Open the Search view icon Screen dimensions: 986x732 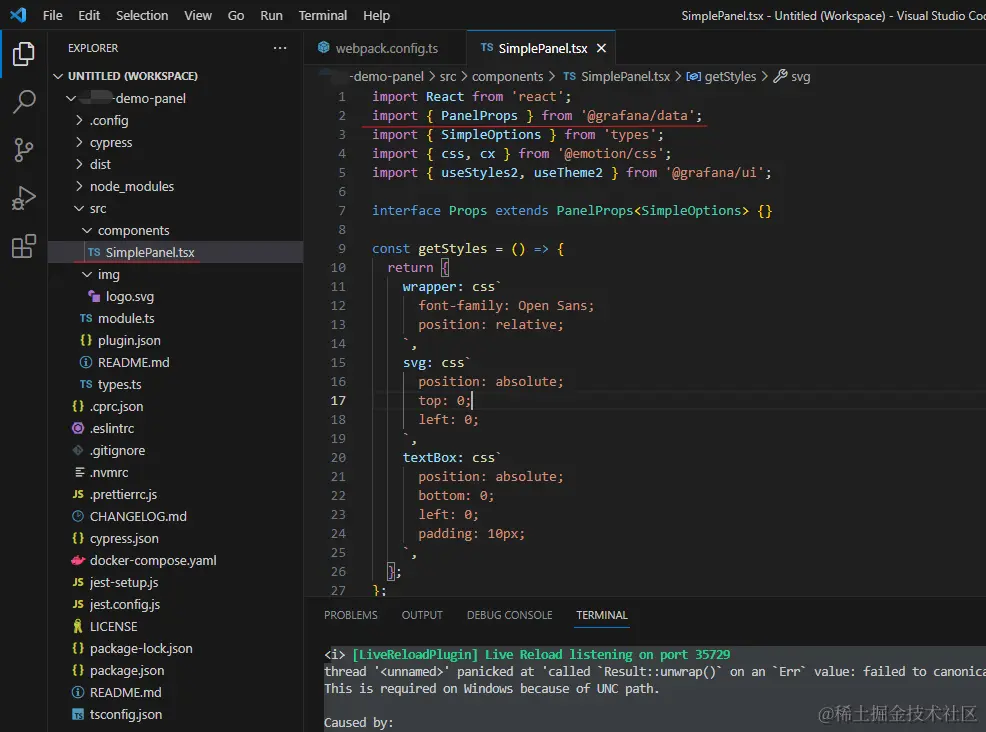24,102
